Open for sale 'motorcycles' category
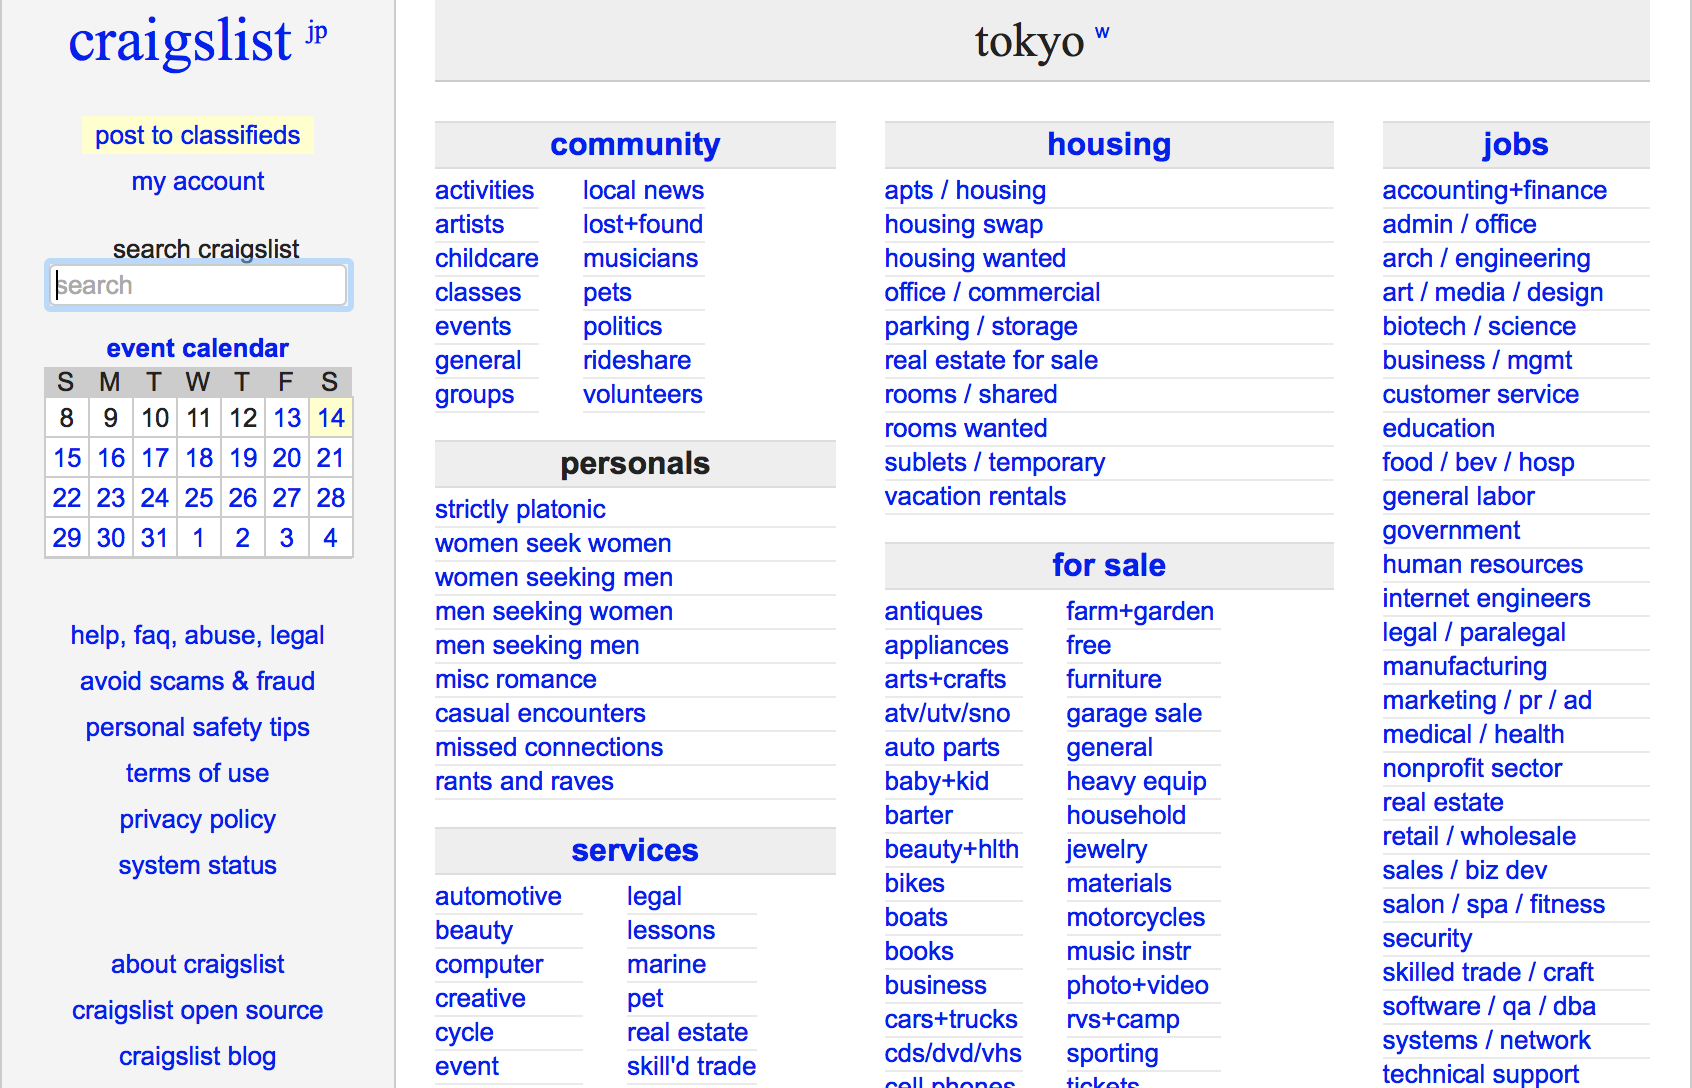Image resolution: width=1692 pixels, height=1088 pixels. click(1135, 917)
